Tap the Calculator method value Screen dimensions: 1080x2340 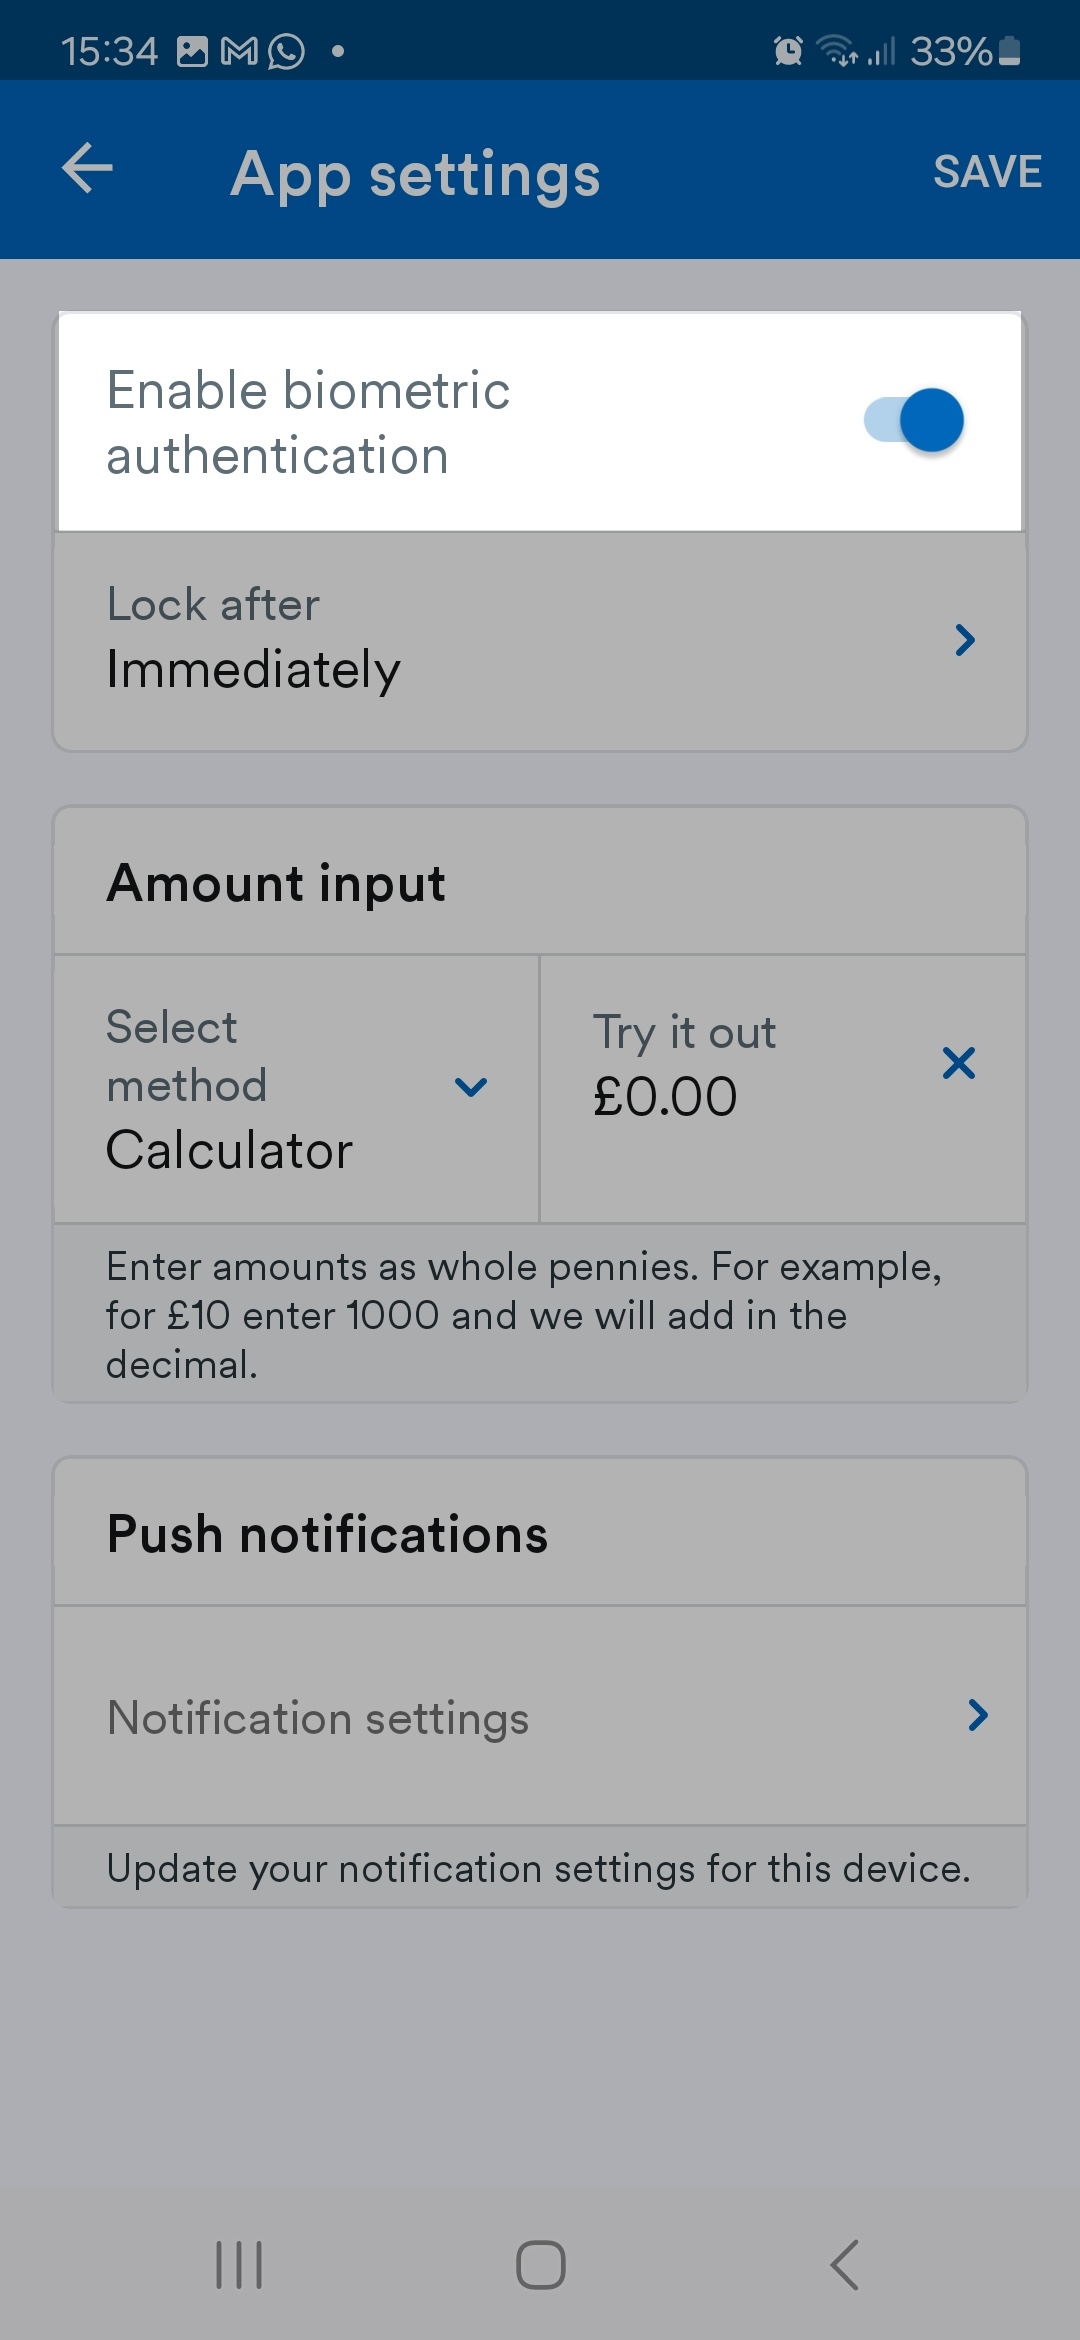pos(230,1150)
